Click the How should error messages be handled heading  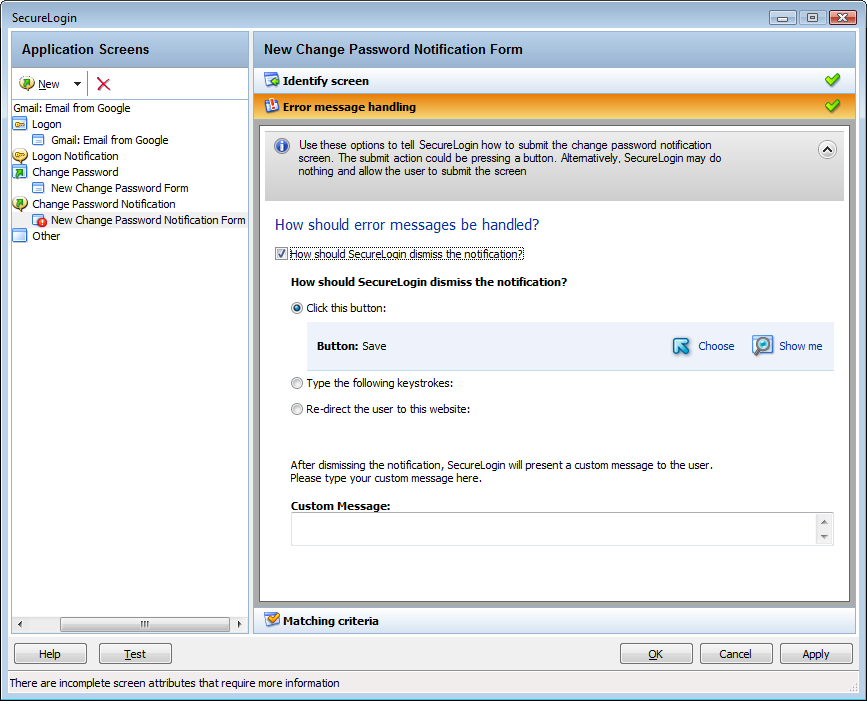tap(407, 224)
